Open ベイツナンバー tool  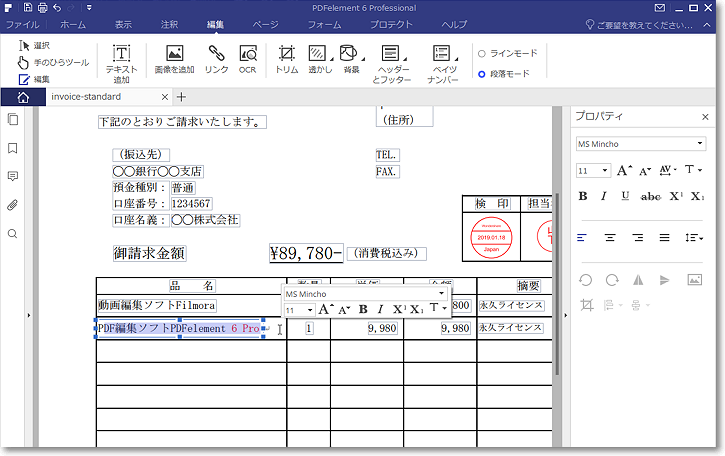(443, 64)
